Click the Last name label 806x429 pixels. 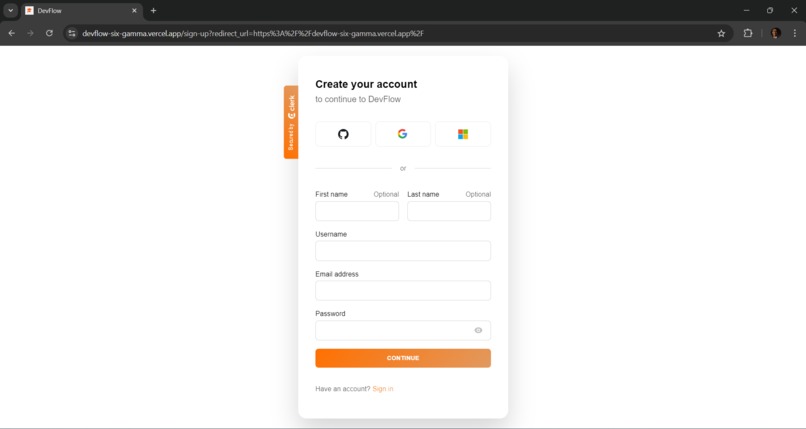click(x=423, y=194)
